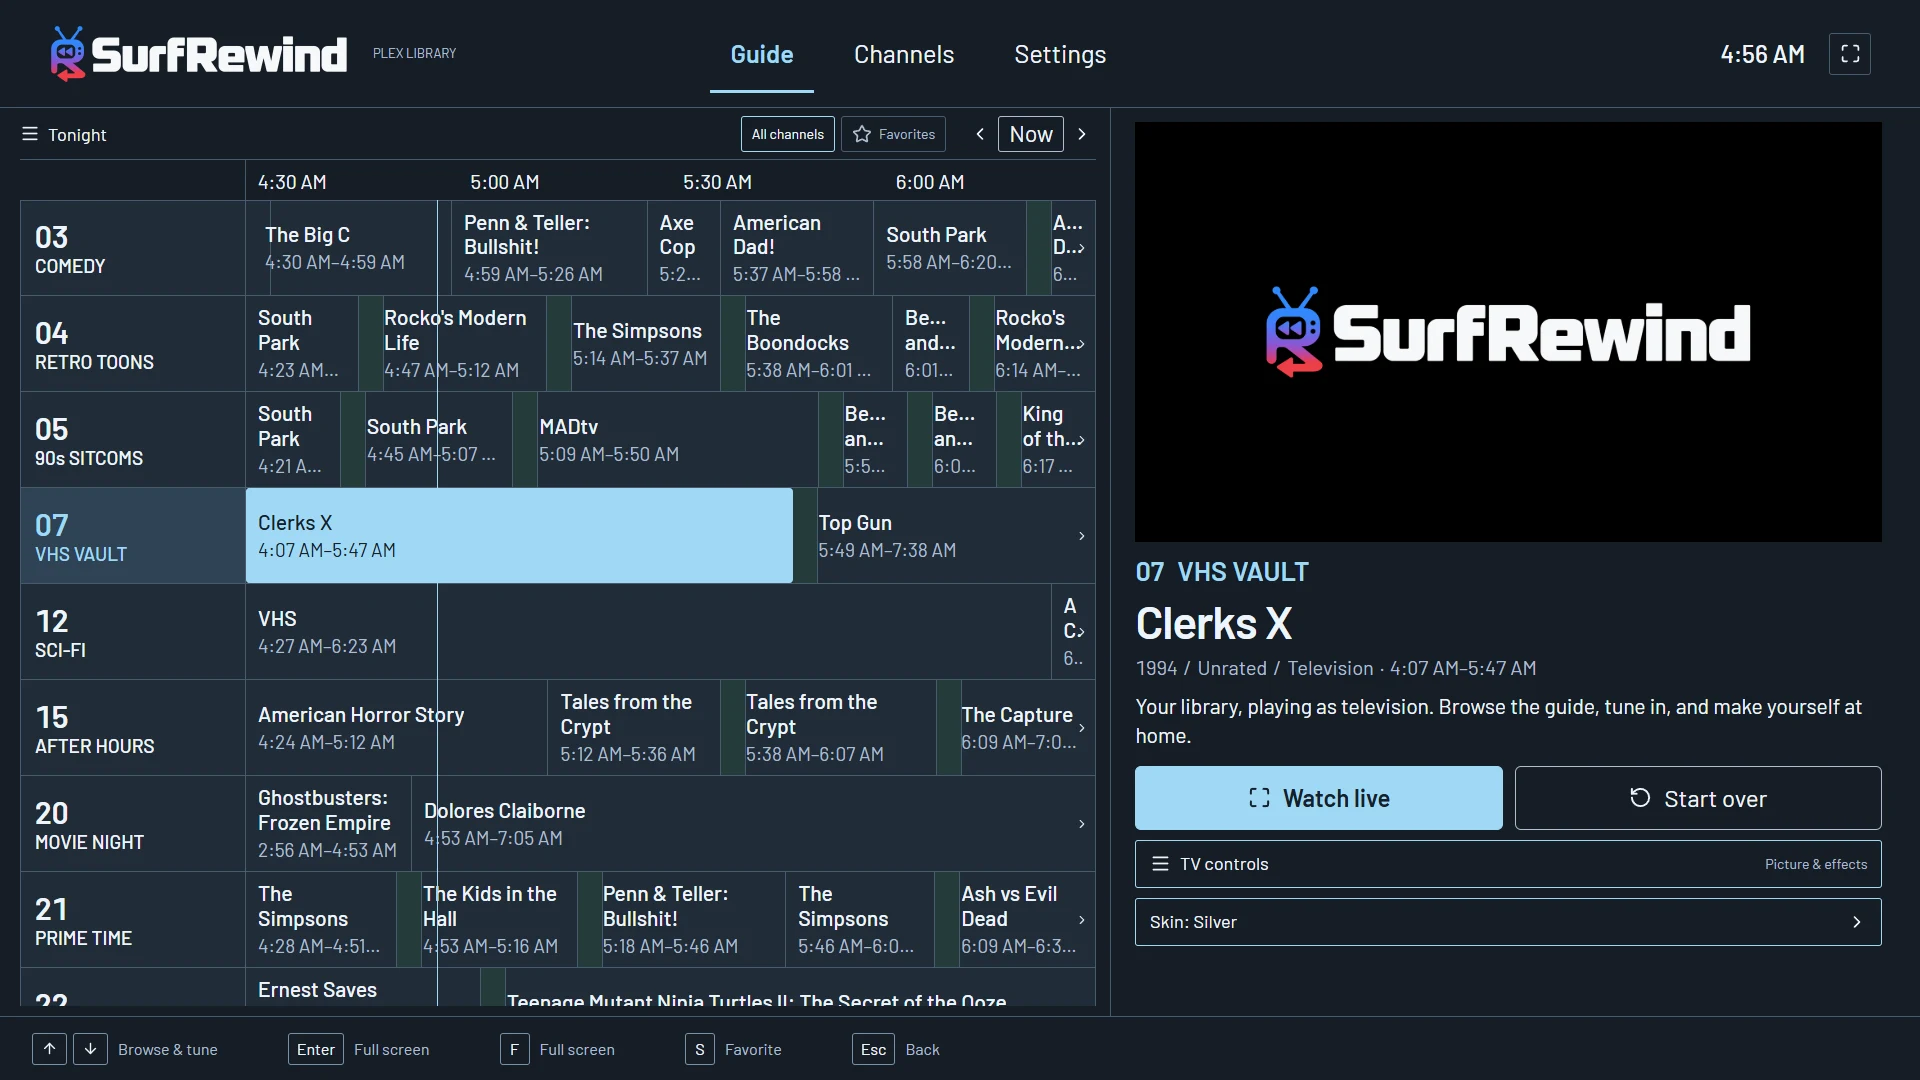The image size is (1920, 1080).
Task: Select channel 05 90s SITCOMS
Action: click(x=133, y=440)
